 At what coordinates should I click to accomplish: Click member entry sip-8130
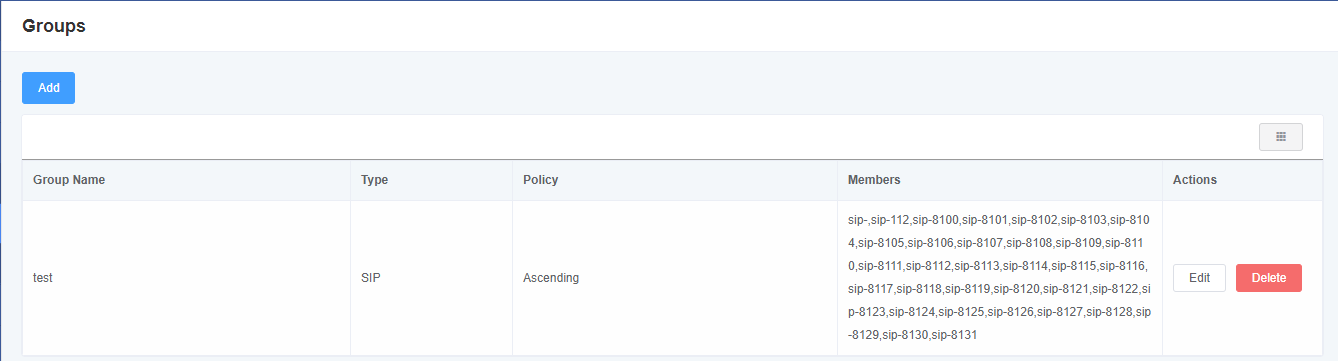[x=905, y=335]
